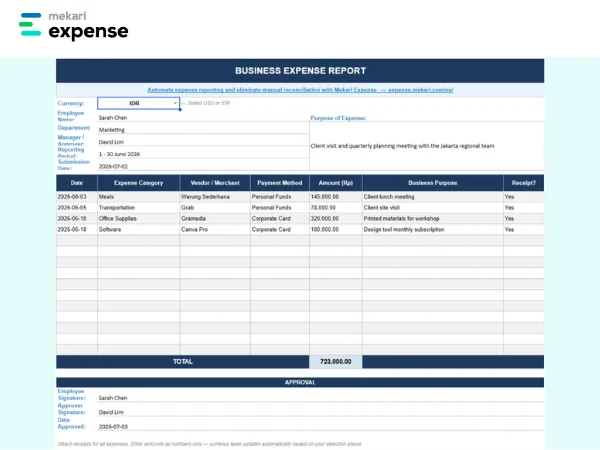Click the Purpose of Expense description text
Viewport: 600px width, 450px height.
tap(403, 146)
